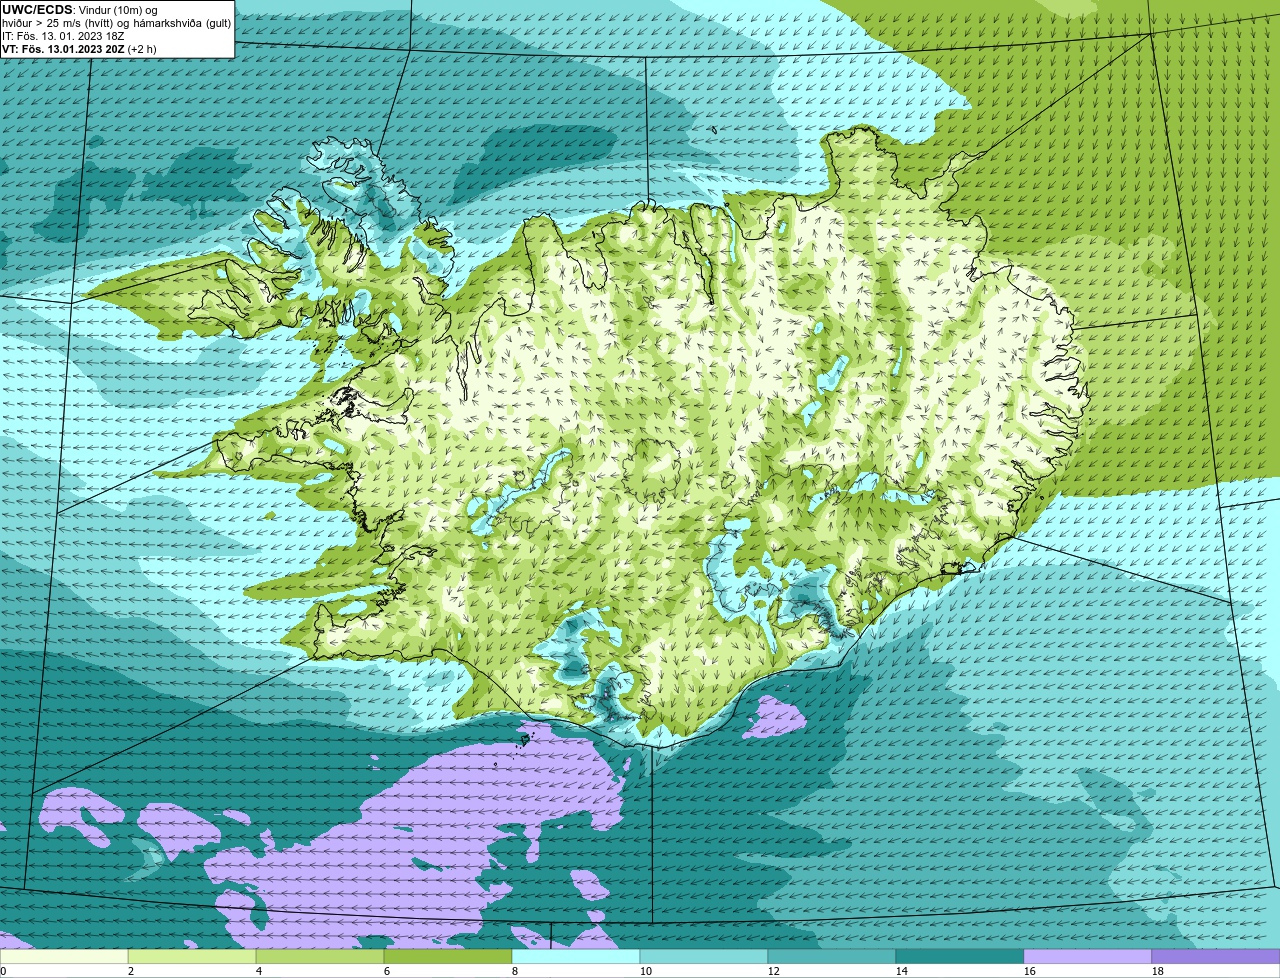Click the 14–16 m/s dark teal legend swatch
The height and width of the screenshot is (978, 1280).
pos(960,957)
